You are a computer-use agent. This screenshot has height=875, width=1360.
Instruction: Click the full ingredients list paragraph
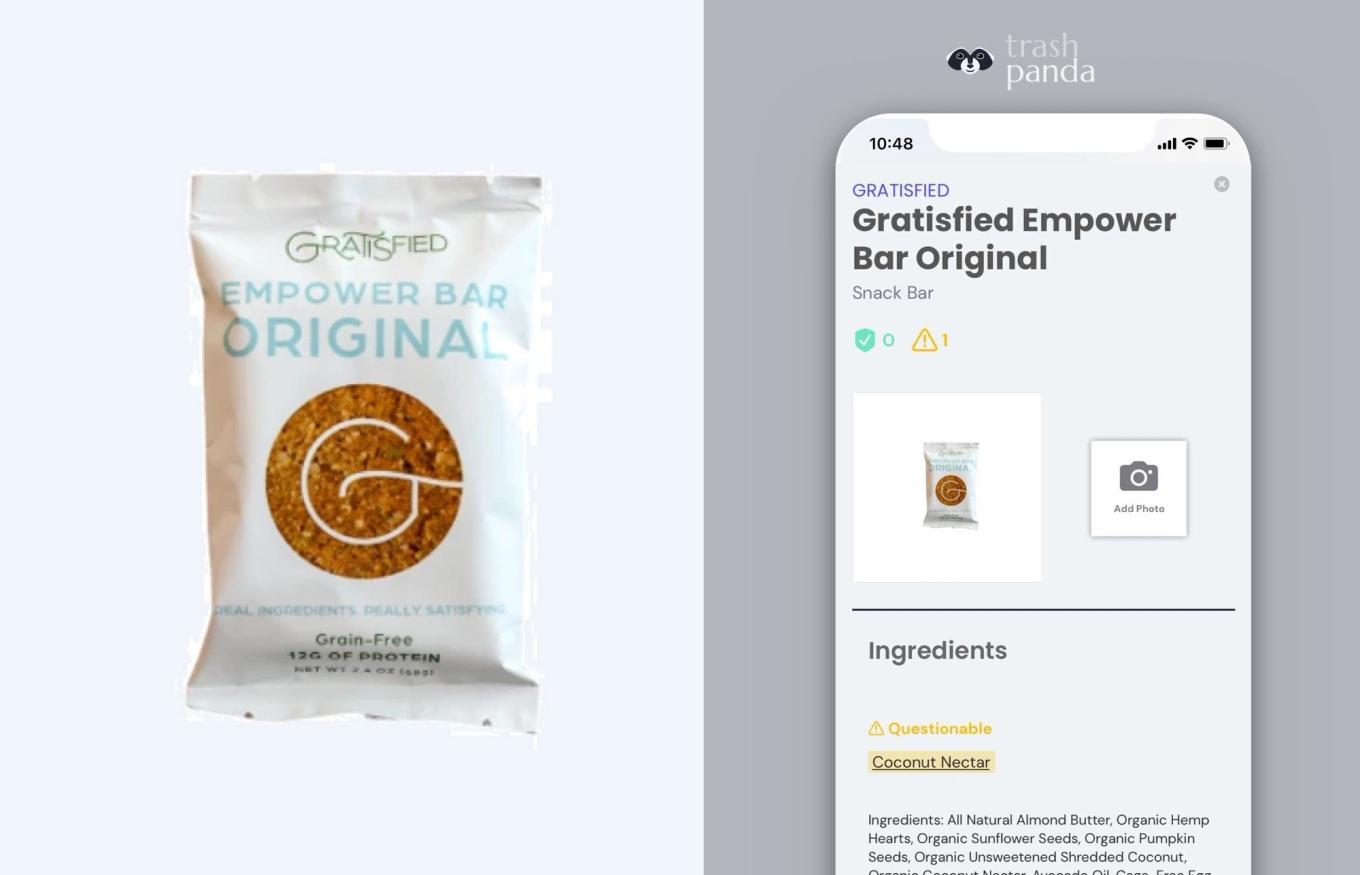point(1040,846)
